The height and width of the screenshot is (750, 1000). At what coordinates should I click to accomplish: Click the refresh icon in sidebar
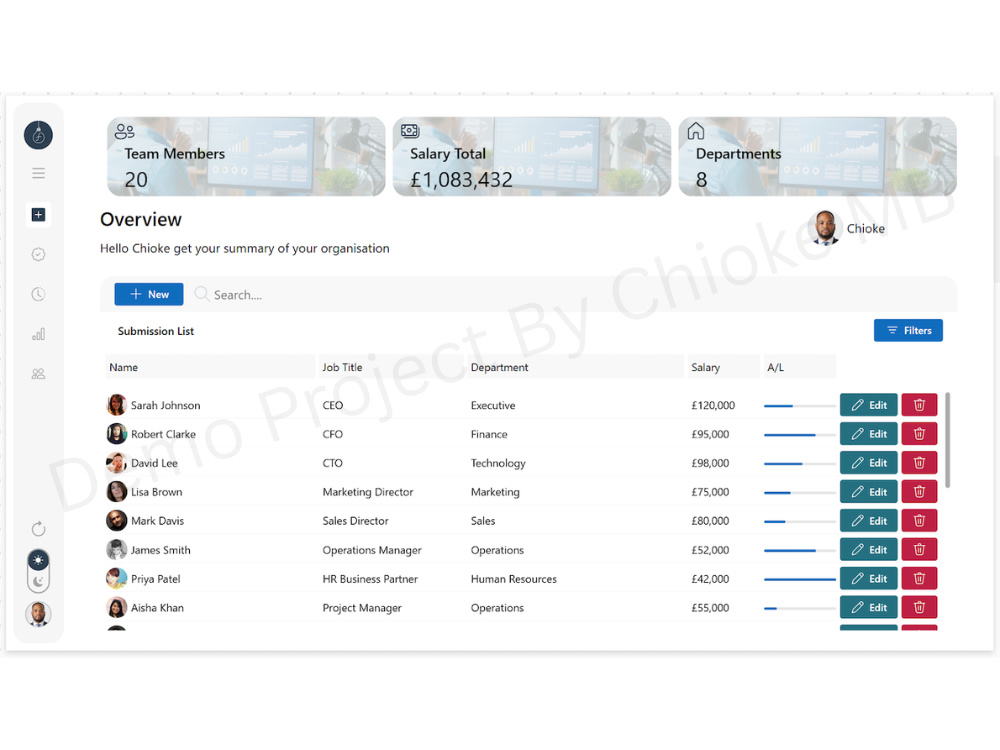pos(38,529)
